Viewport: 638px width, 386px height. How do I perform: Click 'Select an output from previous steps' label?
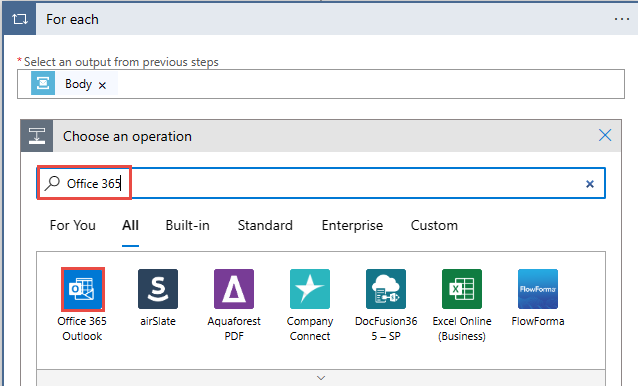(x=121, y=62)
